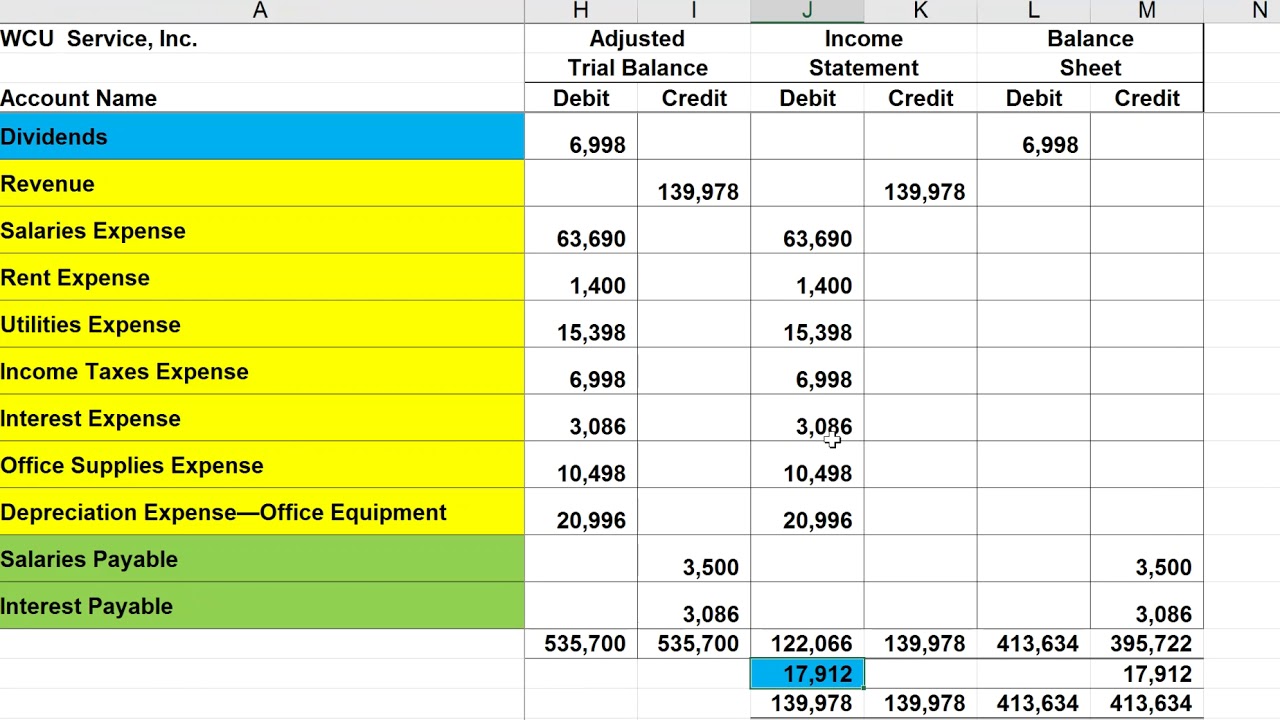Select Depreciation 20,996 in Income Statement Debit
Screen dimensions: 1280x720
coord(807,513)
